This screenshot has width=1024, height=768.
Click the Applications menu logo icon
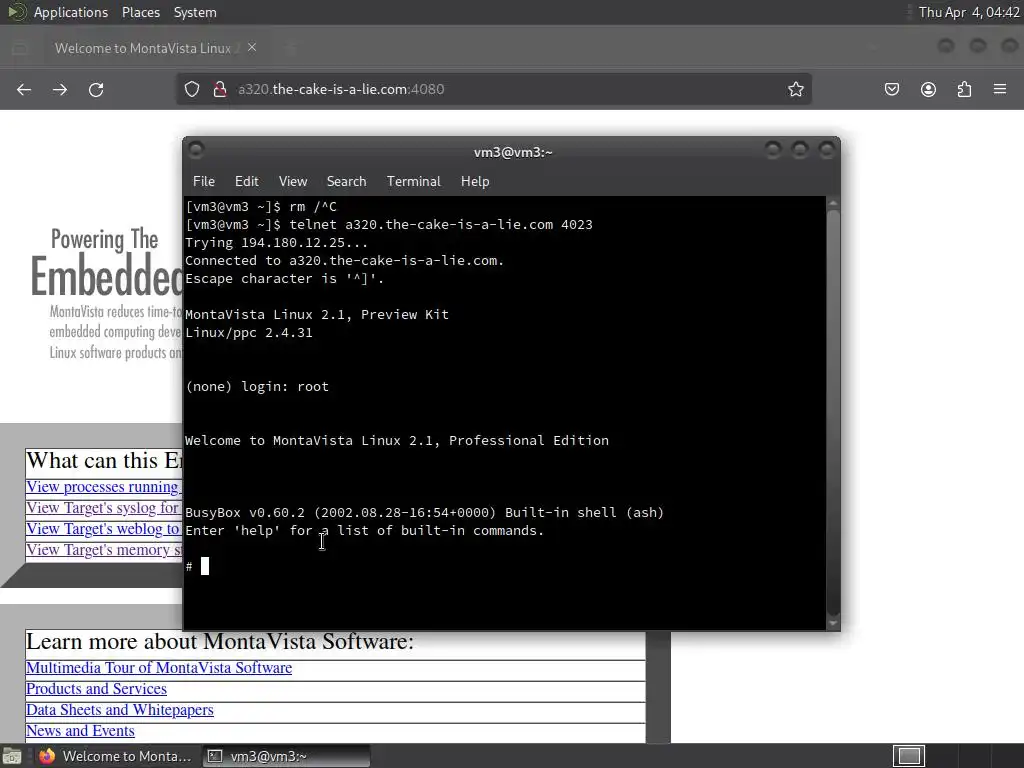[16, 12]
